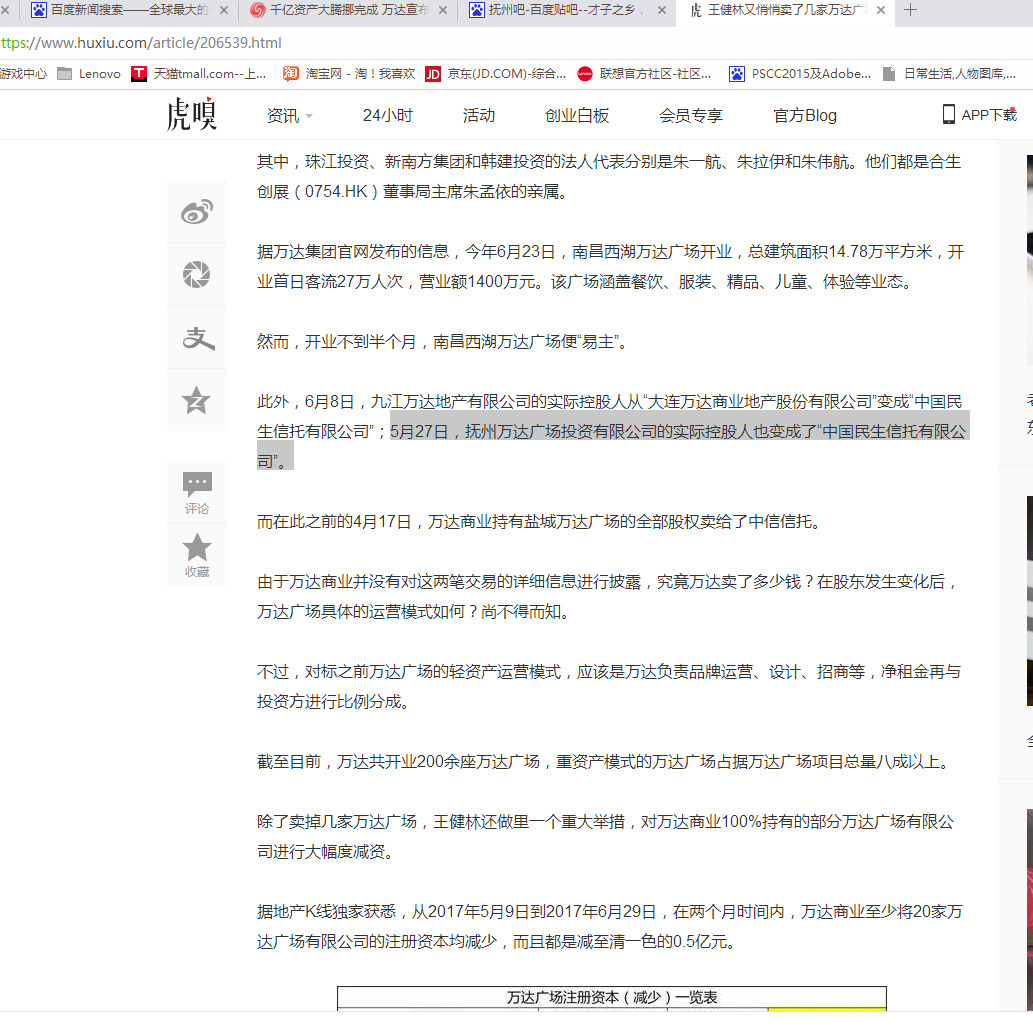Click paragraph starting 其中,珠江投资、新南方集团
This screenshot has width=1033, height=1031.
point(609,177)
